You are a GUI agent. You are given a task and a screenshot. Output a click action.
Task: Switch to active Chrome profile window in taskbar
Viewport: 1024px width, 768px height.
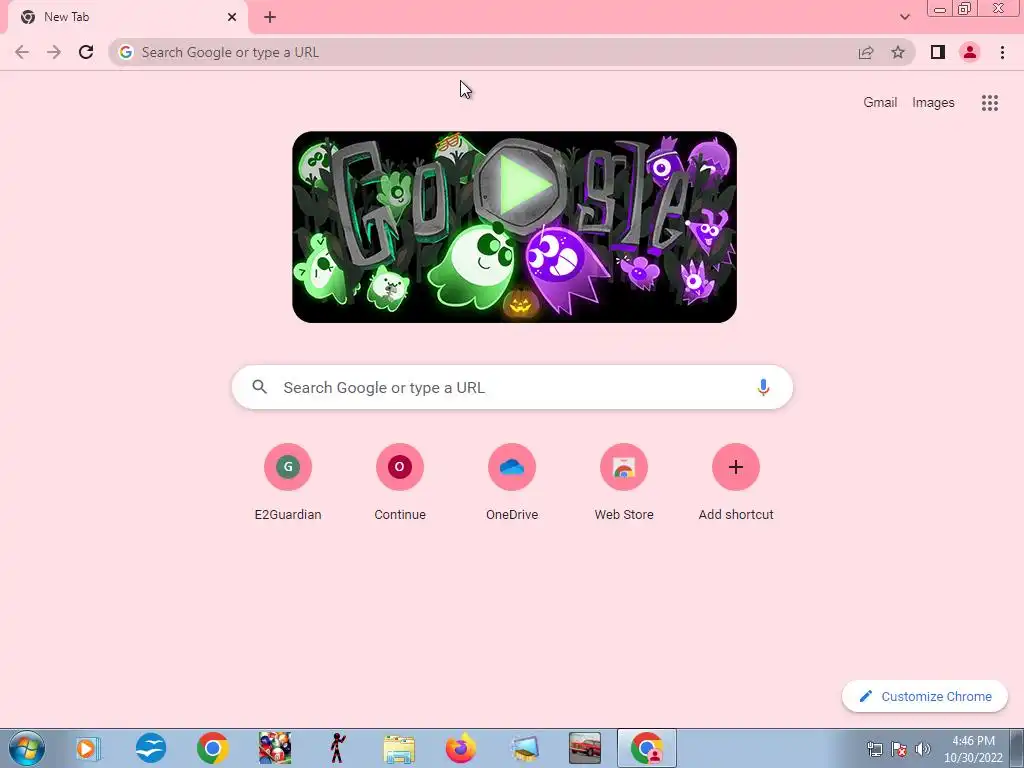click(647, 748)
